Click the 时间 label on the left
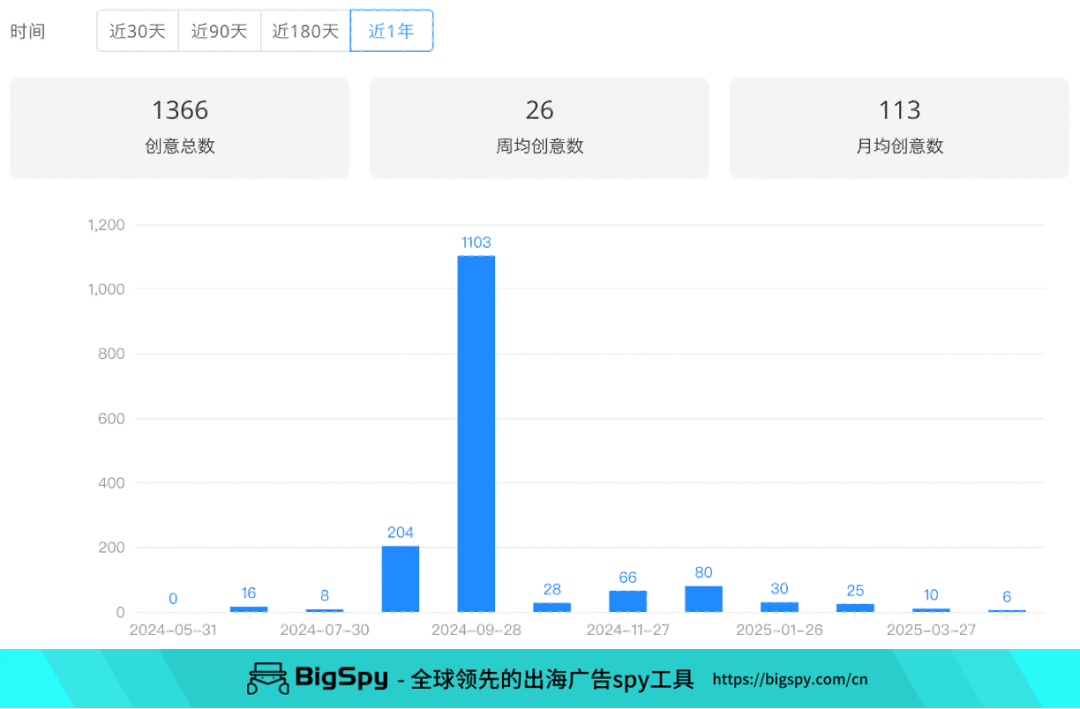 [x=31, y=31]
